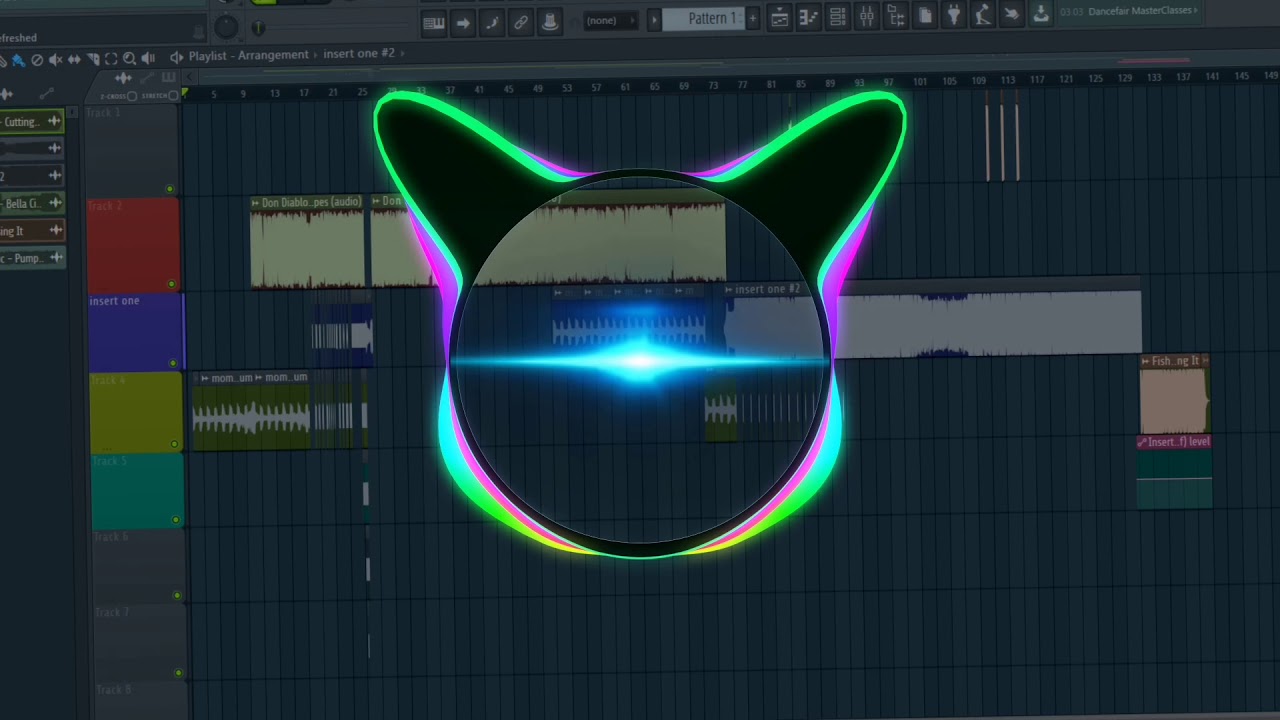The image size is (1280, 720).
Task: Mute Track 2 with its green dot
Action: pos(171,284)
